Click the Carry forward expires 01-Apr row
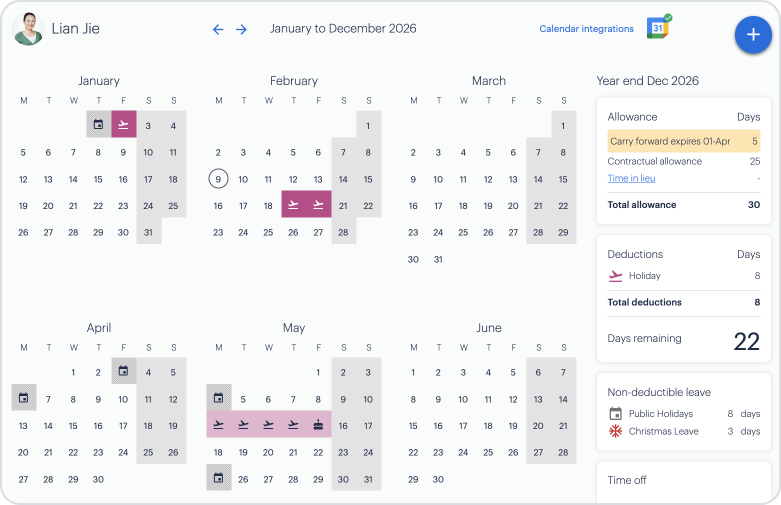781x505 pixels. (x=683, y=142)
